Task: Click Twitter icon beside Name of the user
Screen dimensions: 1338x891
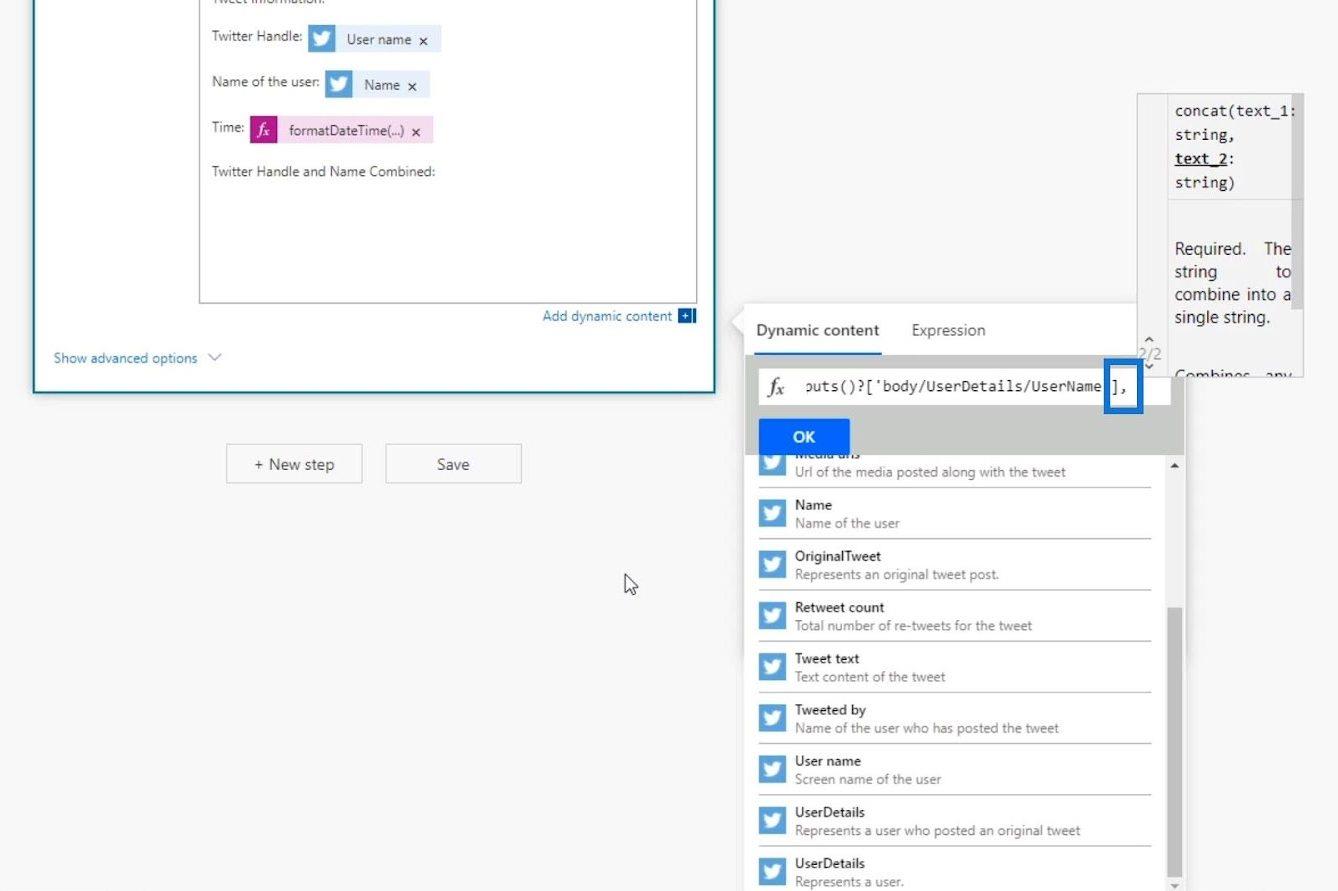Action: 772,513
